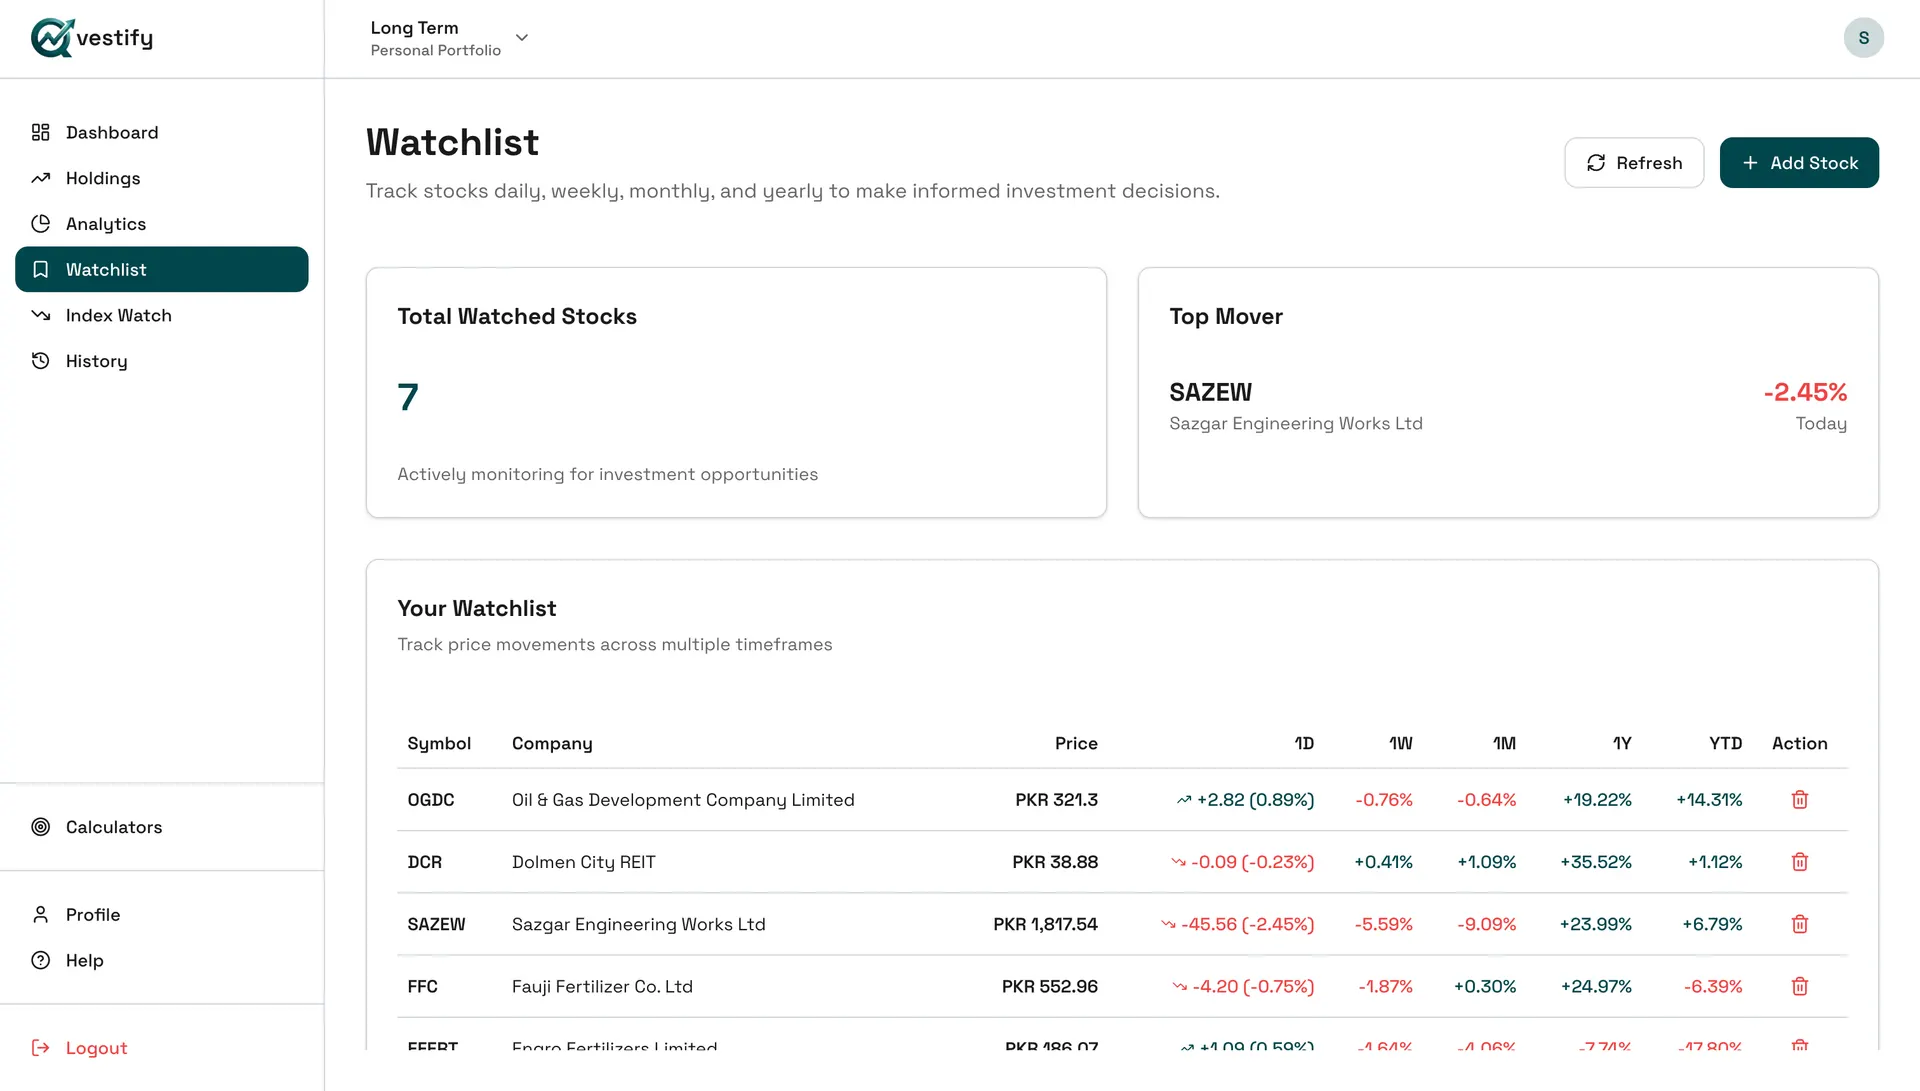Open Index Watch page

pos(162,316)
